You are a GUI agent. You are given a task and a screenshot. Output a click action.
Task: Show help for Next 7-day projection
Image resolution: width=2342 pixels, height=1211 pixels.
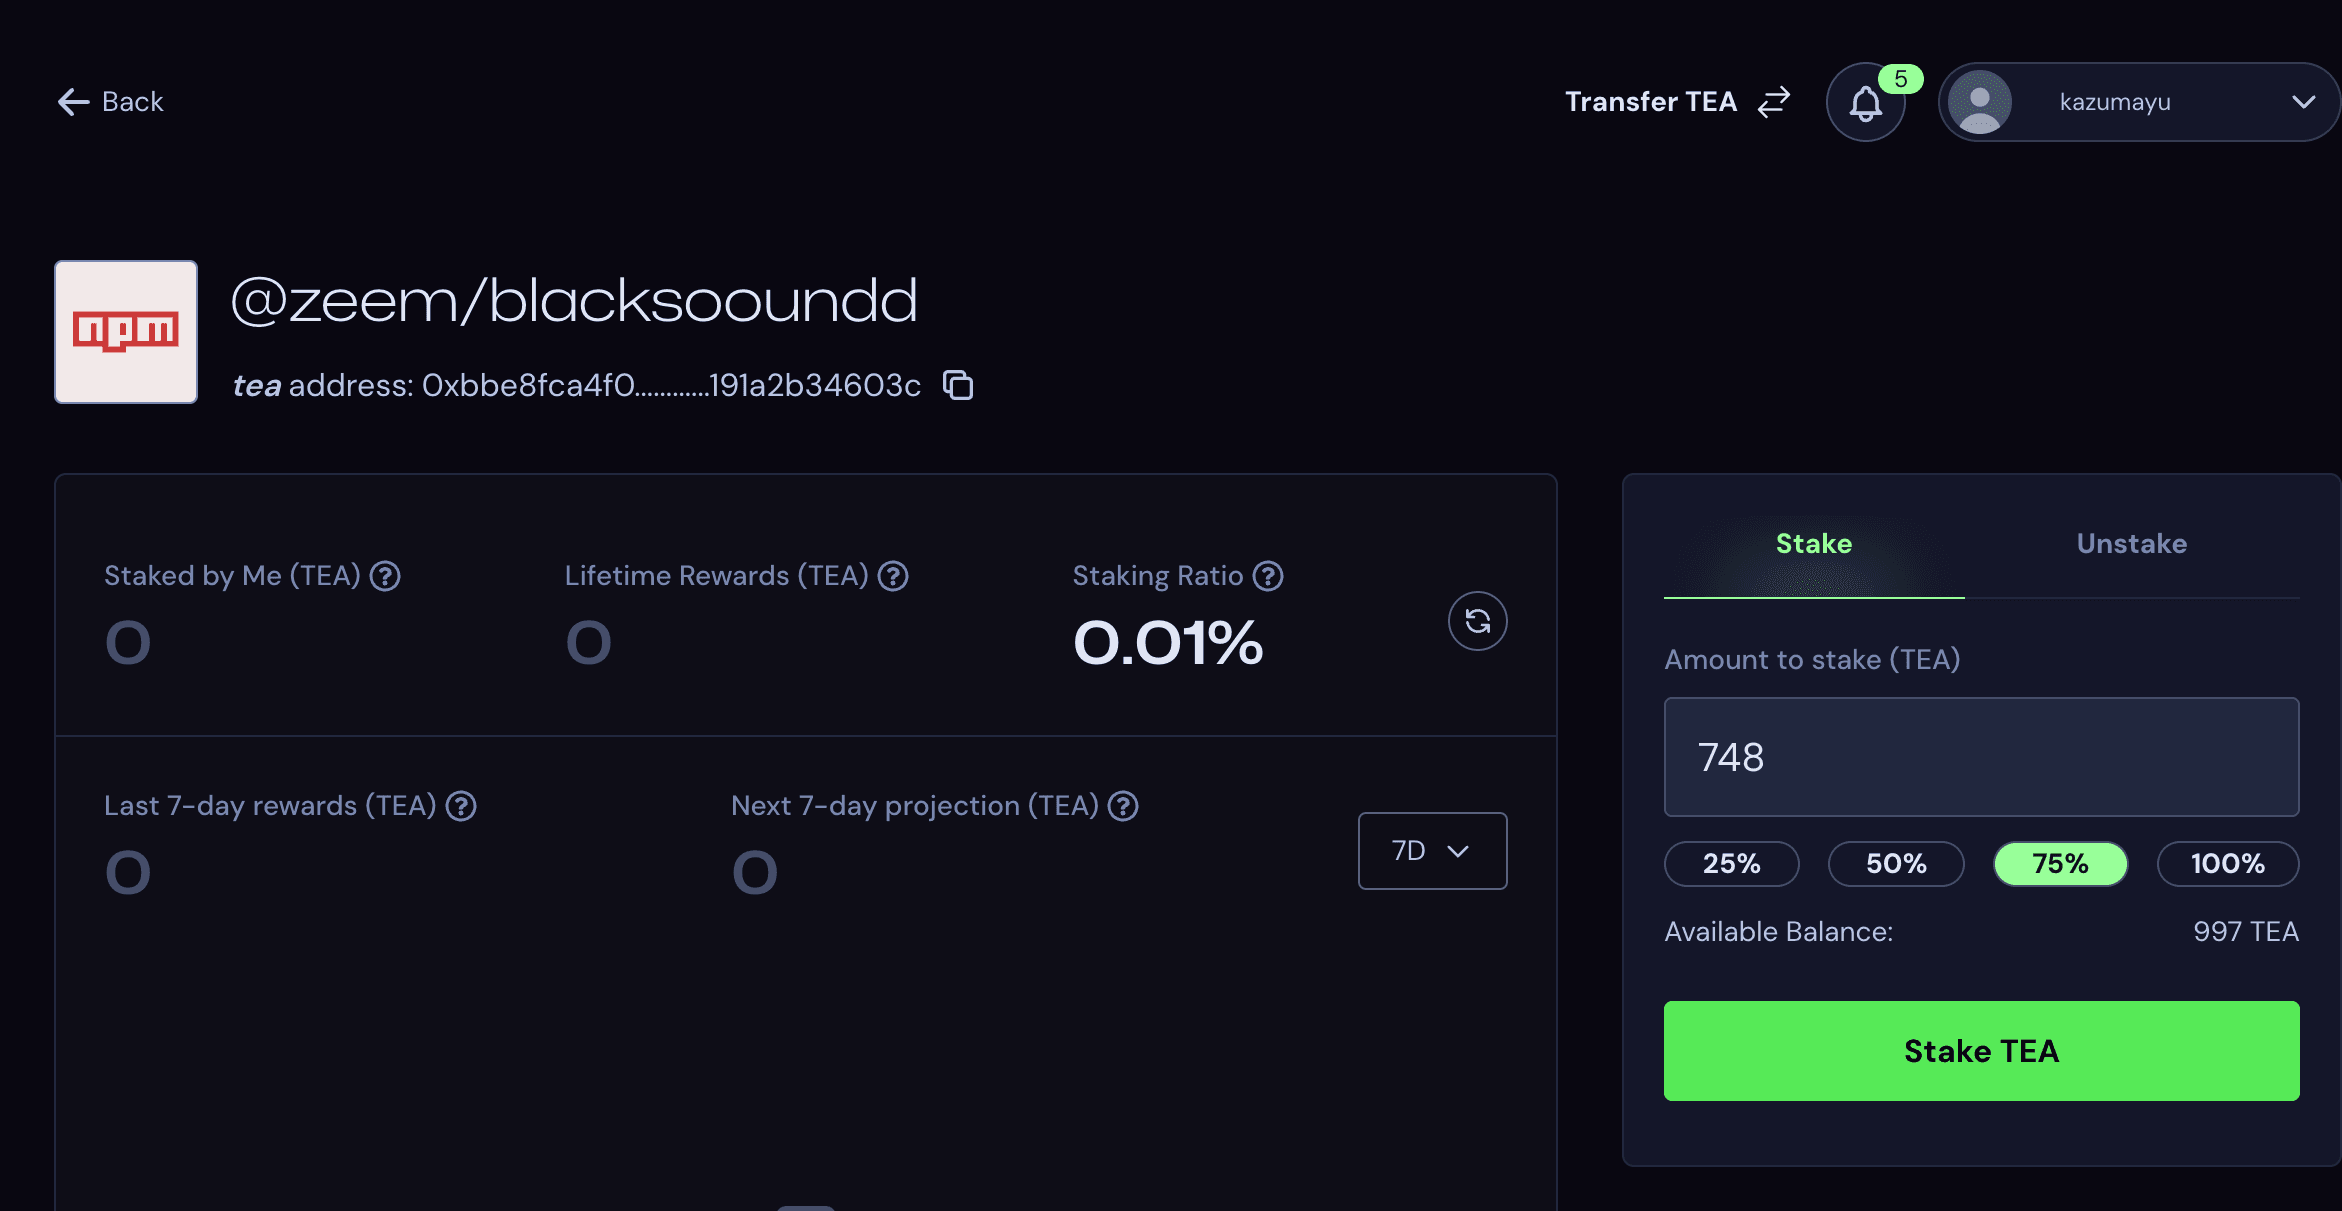coord(1123,806)
